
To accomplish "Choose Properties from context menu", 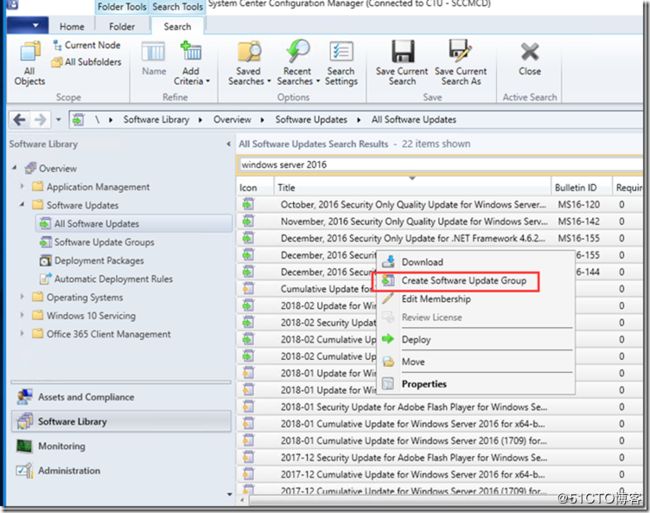I will coord(475,384).
